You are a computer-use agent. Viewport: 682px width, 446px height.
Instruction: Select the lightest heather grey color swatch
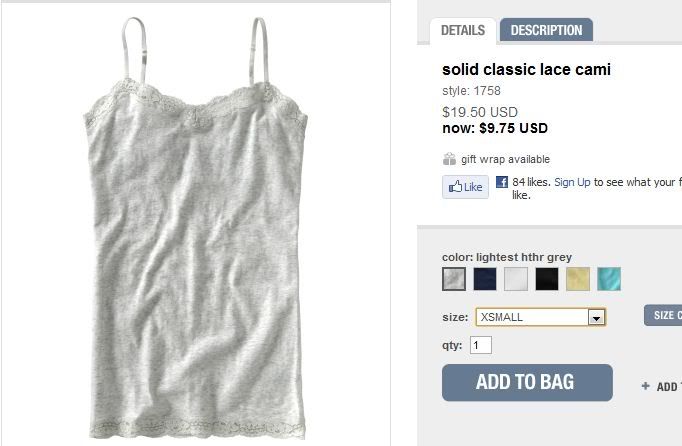[x=454, y=279]
